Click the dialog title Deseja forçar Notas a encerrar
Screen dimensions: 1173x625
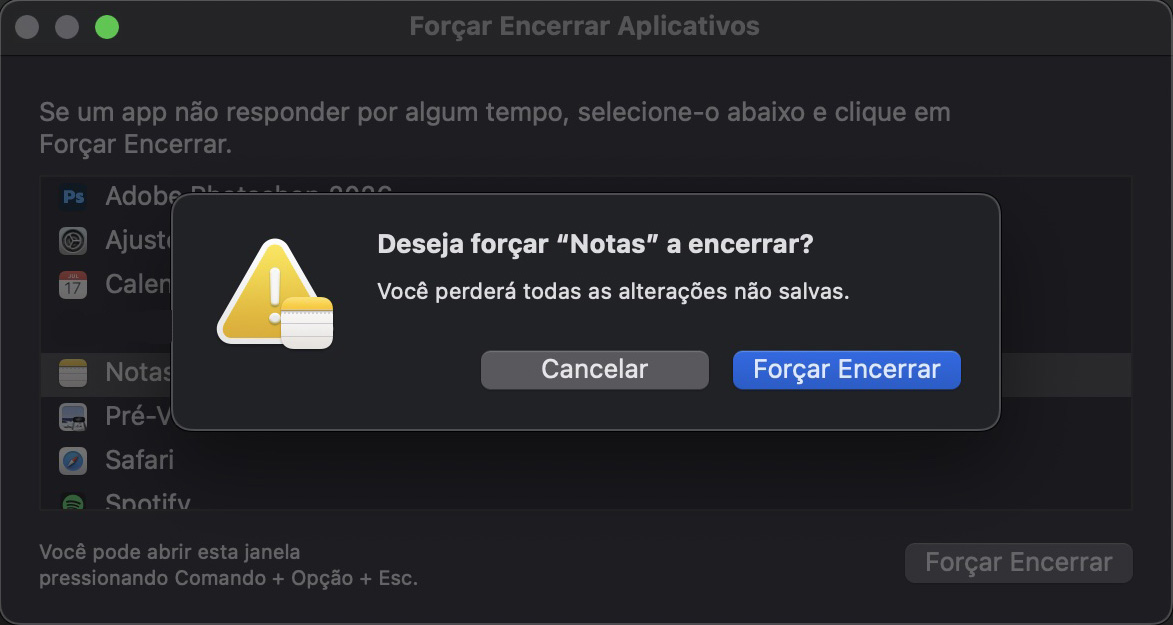pyautogui.click(x=594, y=243)
